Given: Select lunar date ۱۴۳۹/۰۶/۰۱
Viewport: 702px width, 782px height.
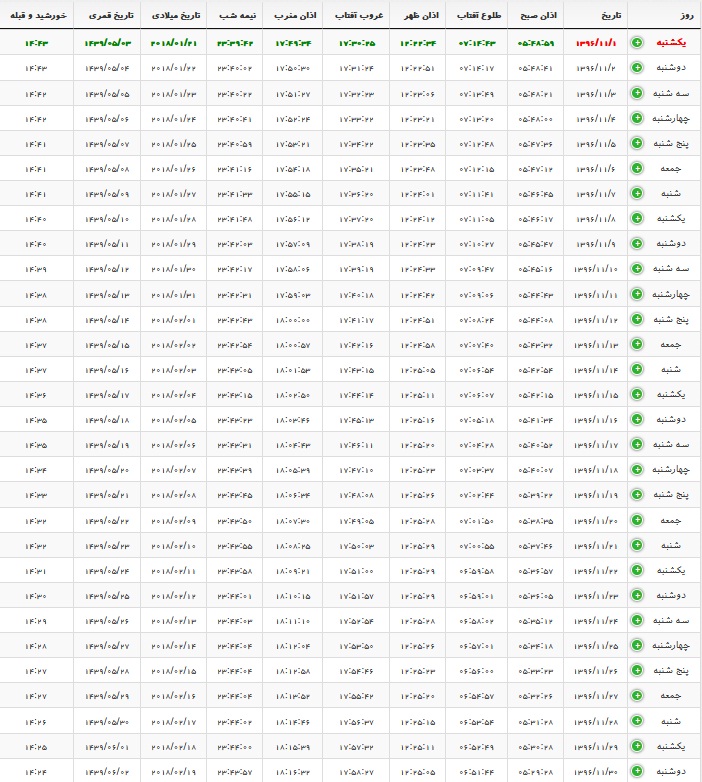Looking at the screenshot, I should click(107, 747).
